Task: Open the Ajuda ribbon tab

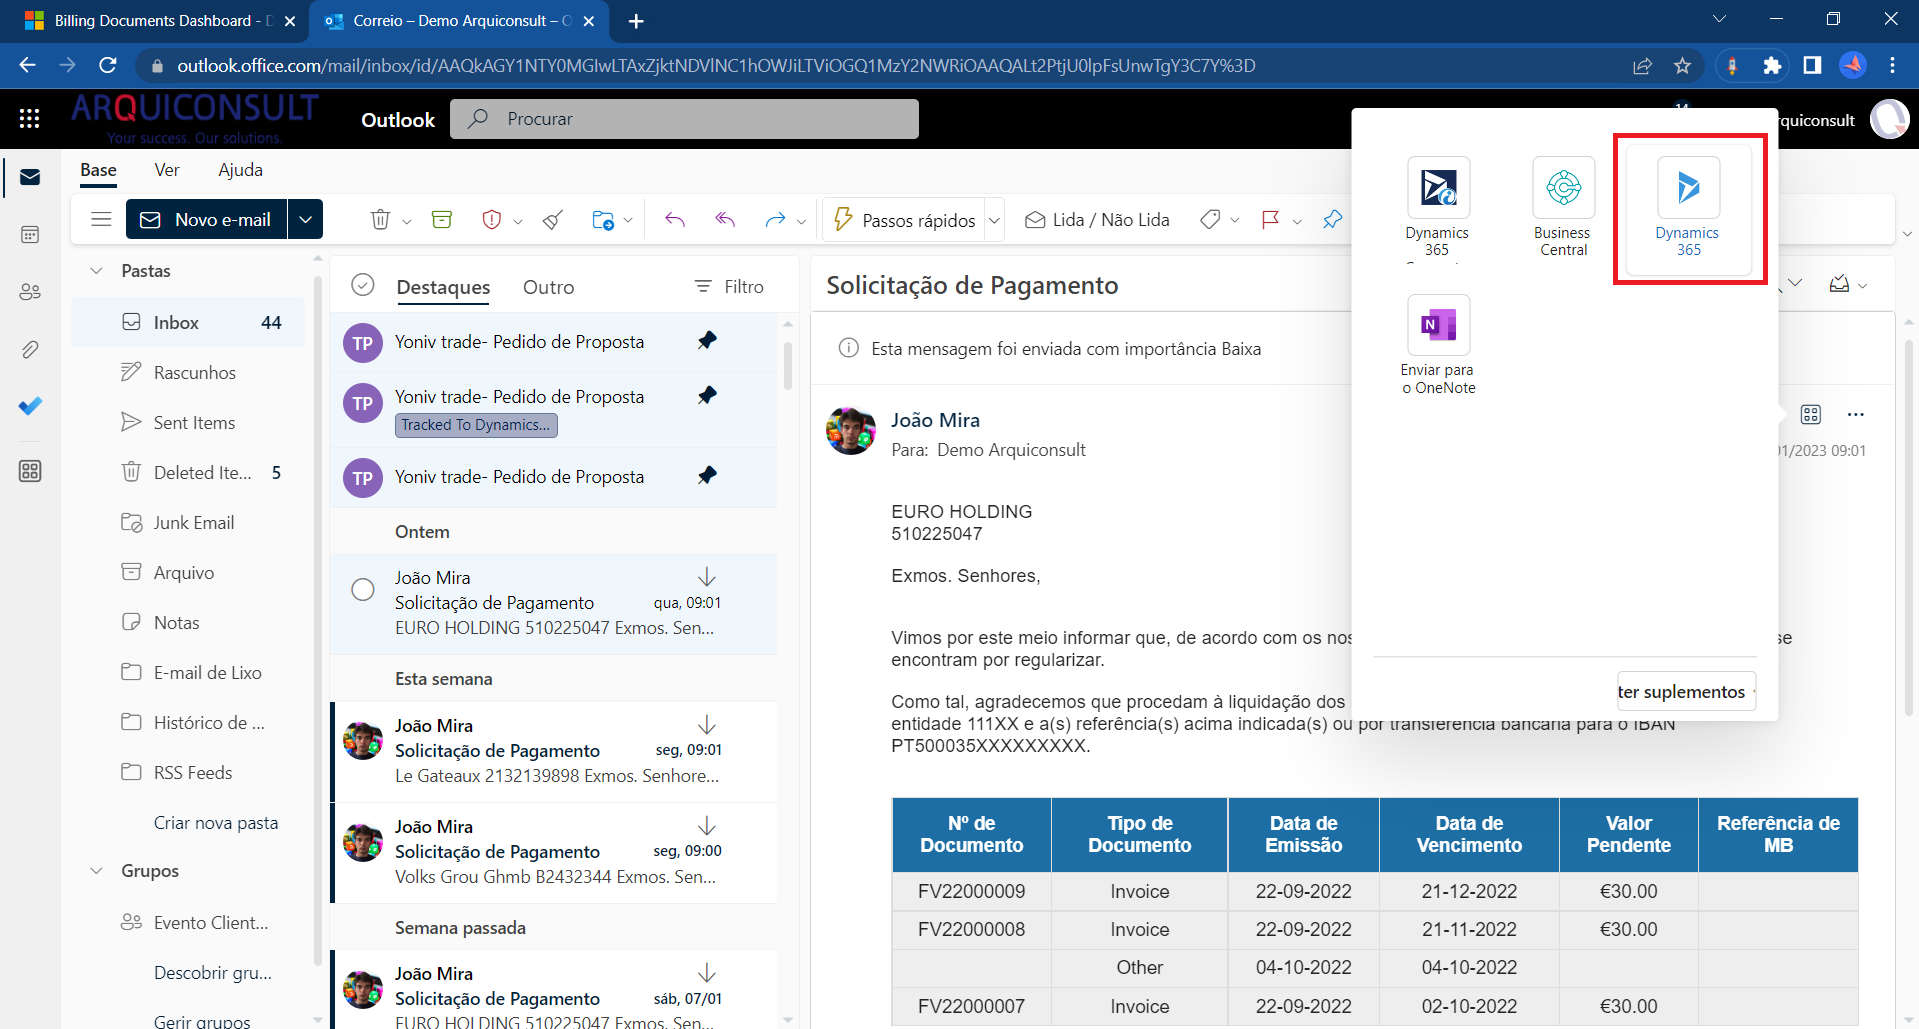Action: pos(240,170)
